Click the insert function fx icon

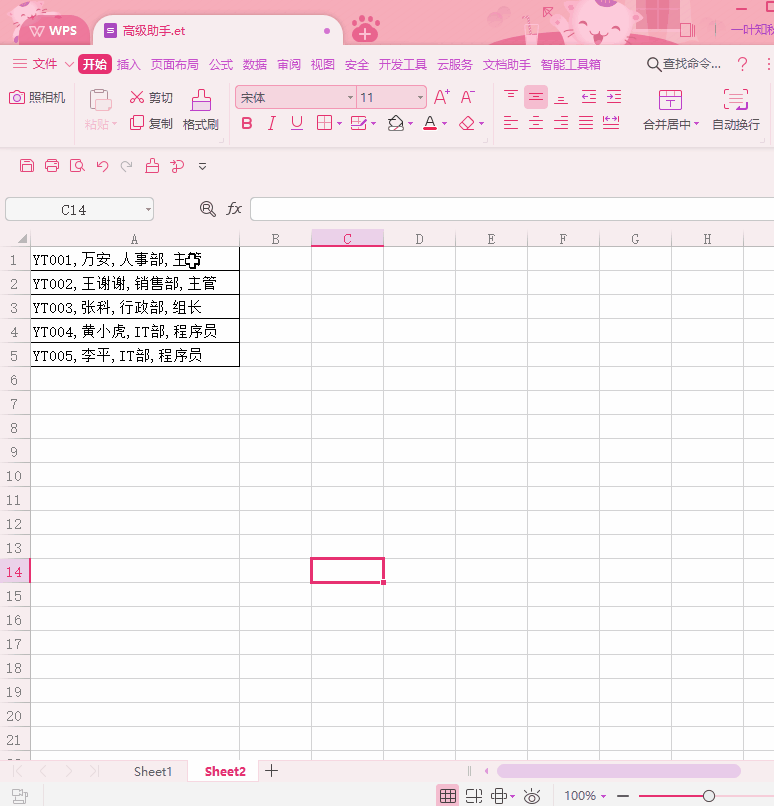pyautogui.click(x=234, y=209)
